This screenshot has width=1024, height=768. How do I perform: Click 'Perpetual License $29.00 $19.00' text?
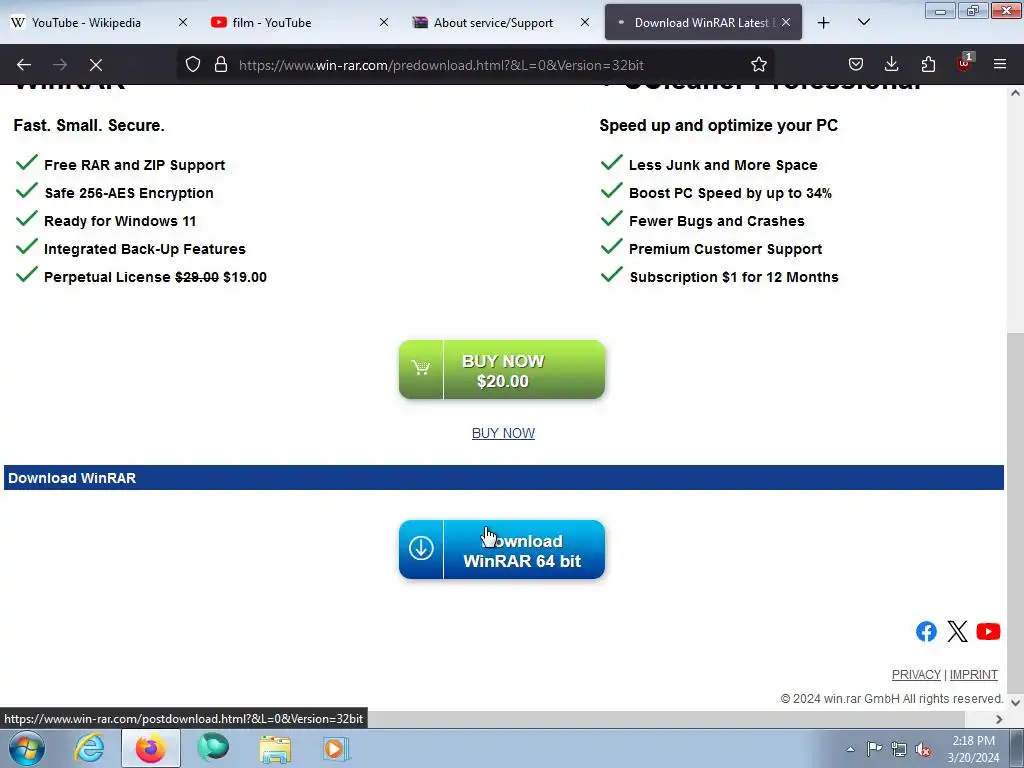pos(155,277)
